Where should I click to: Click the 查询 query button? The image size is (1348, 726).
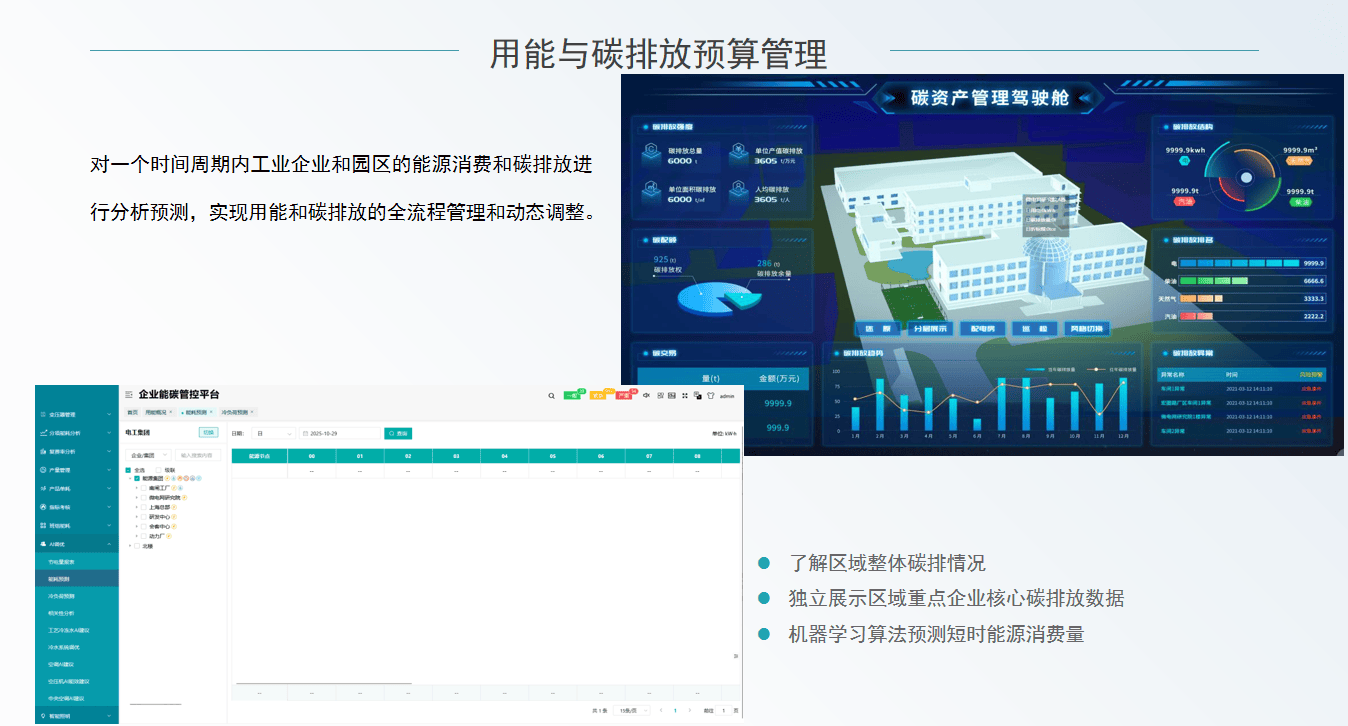click(x=398, y=434)
